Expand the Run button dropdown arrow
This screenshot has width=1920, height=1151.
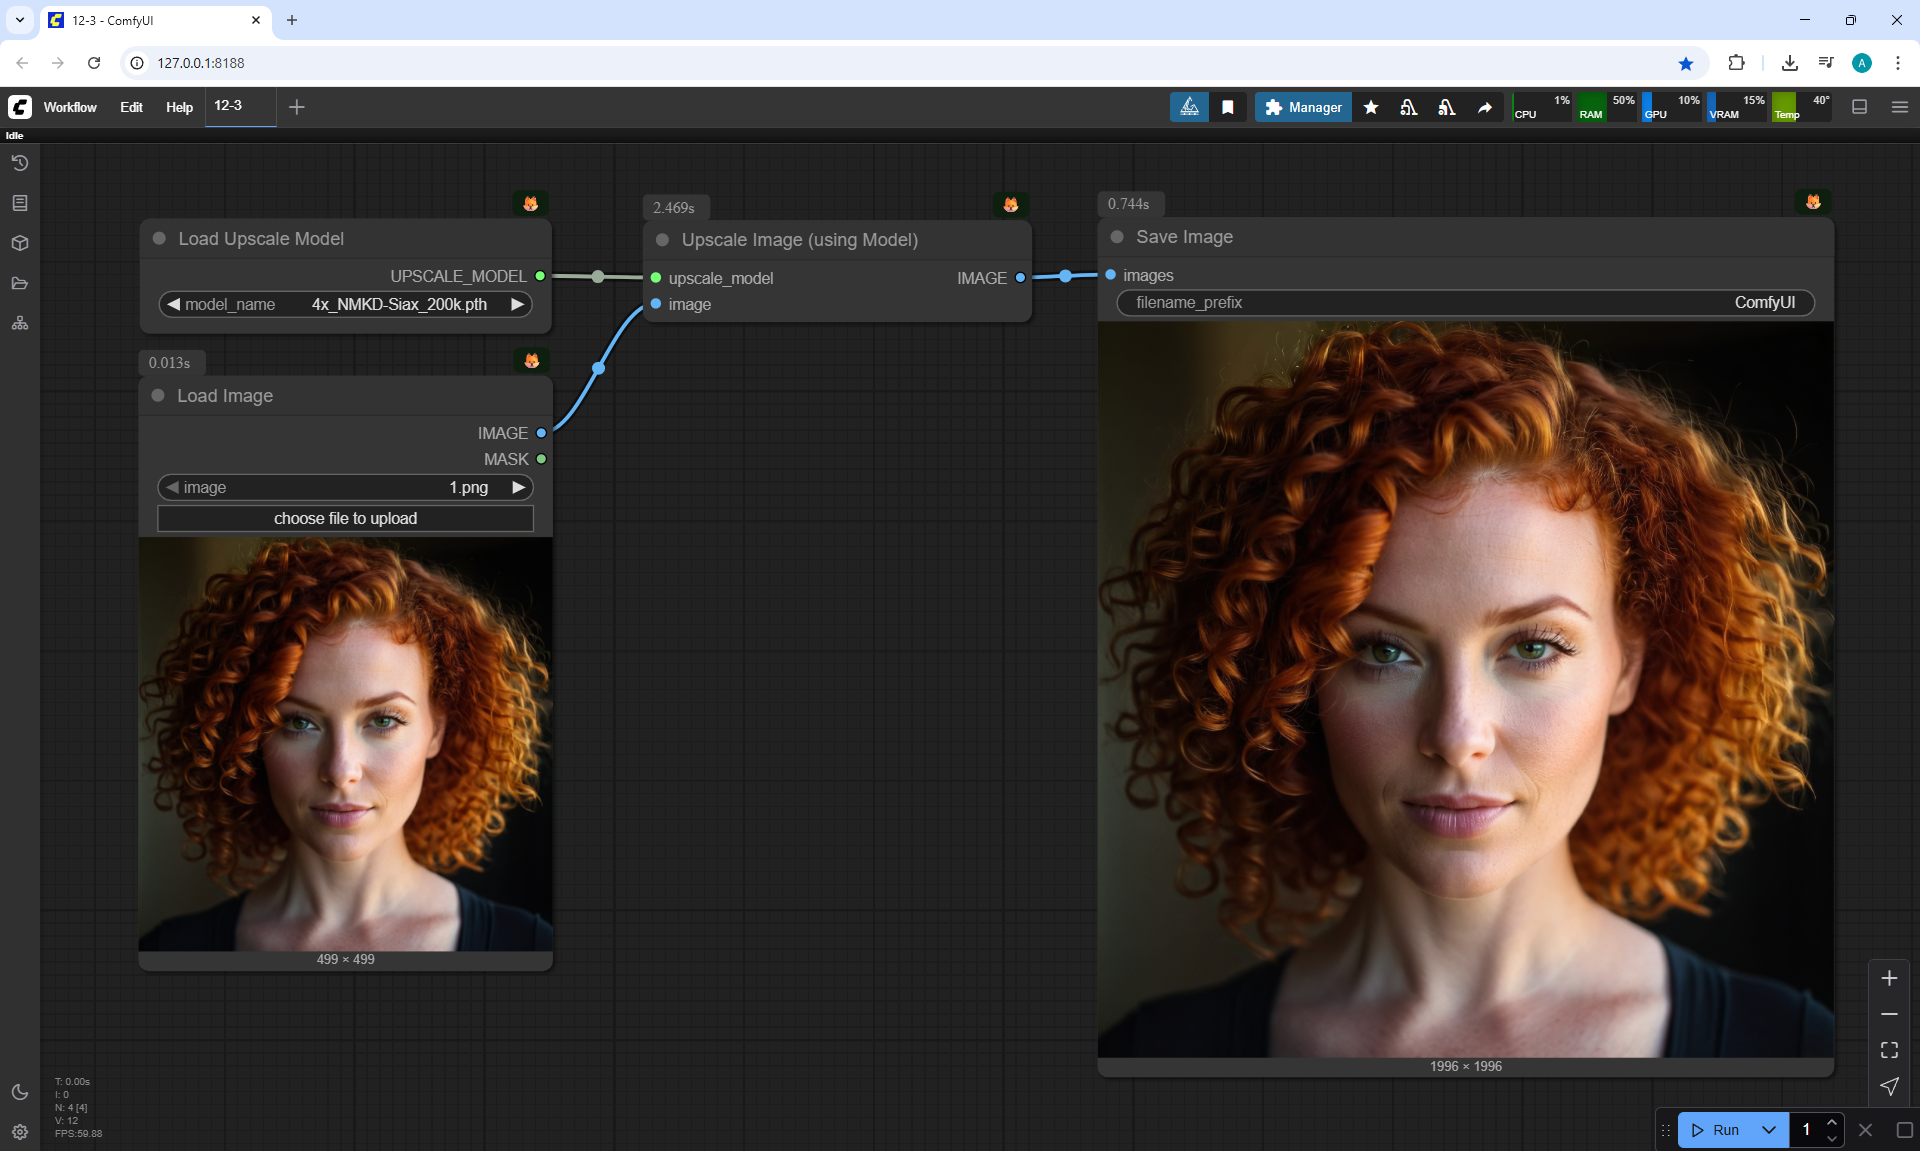point(1768,1130)
